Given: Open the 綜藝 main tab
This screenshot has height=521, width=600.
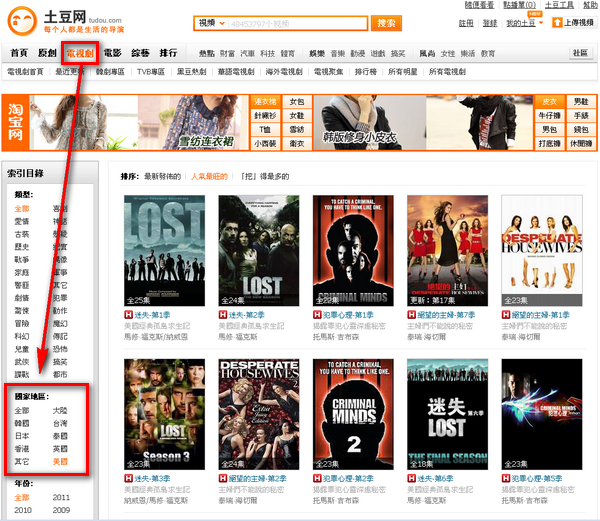Looking at the screenshot, I should (x=140, y=53).
